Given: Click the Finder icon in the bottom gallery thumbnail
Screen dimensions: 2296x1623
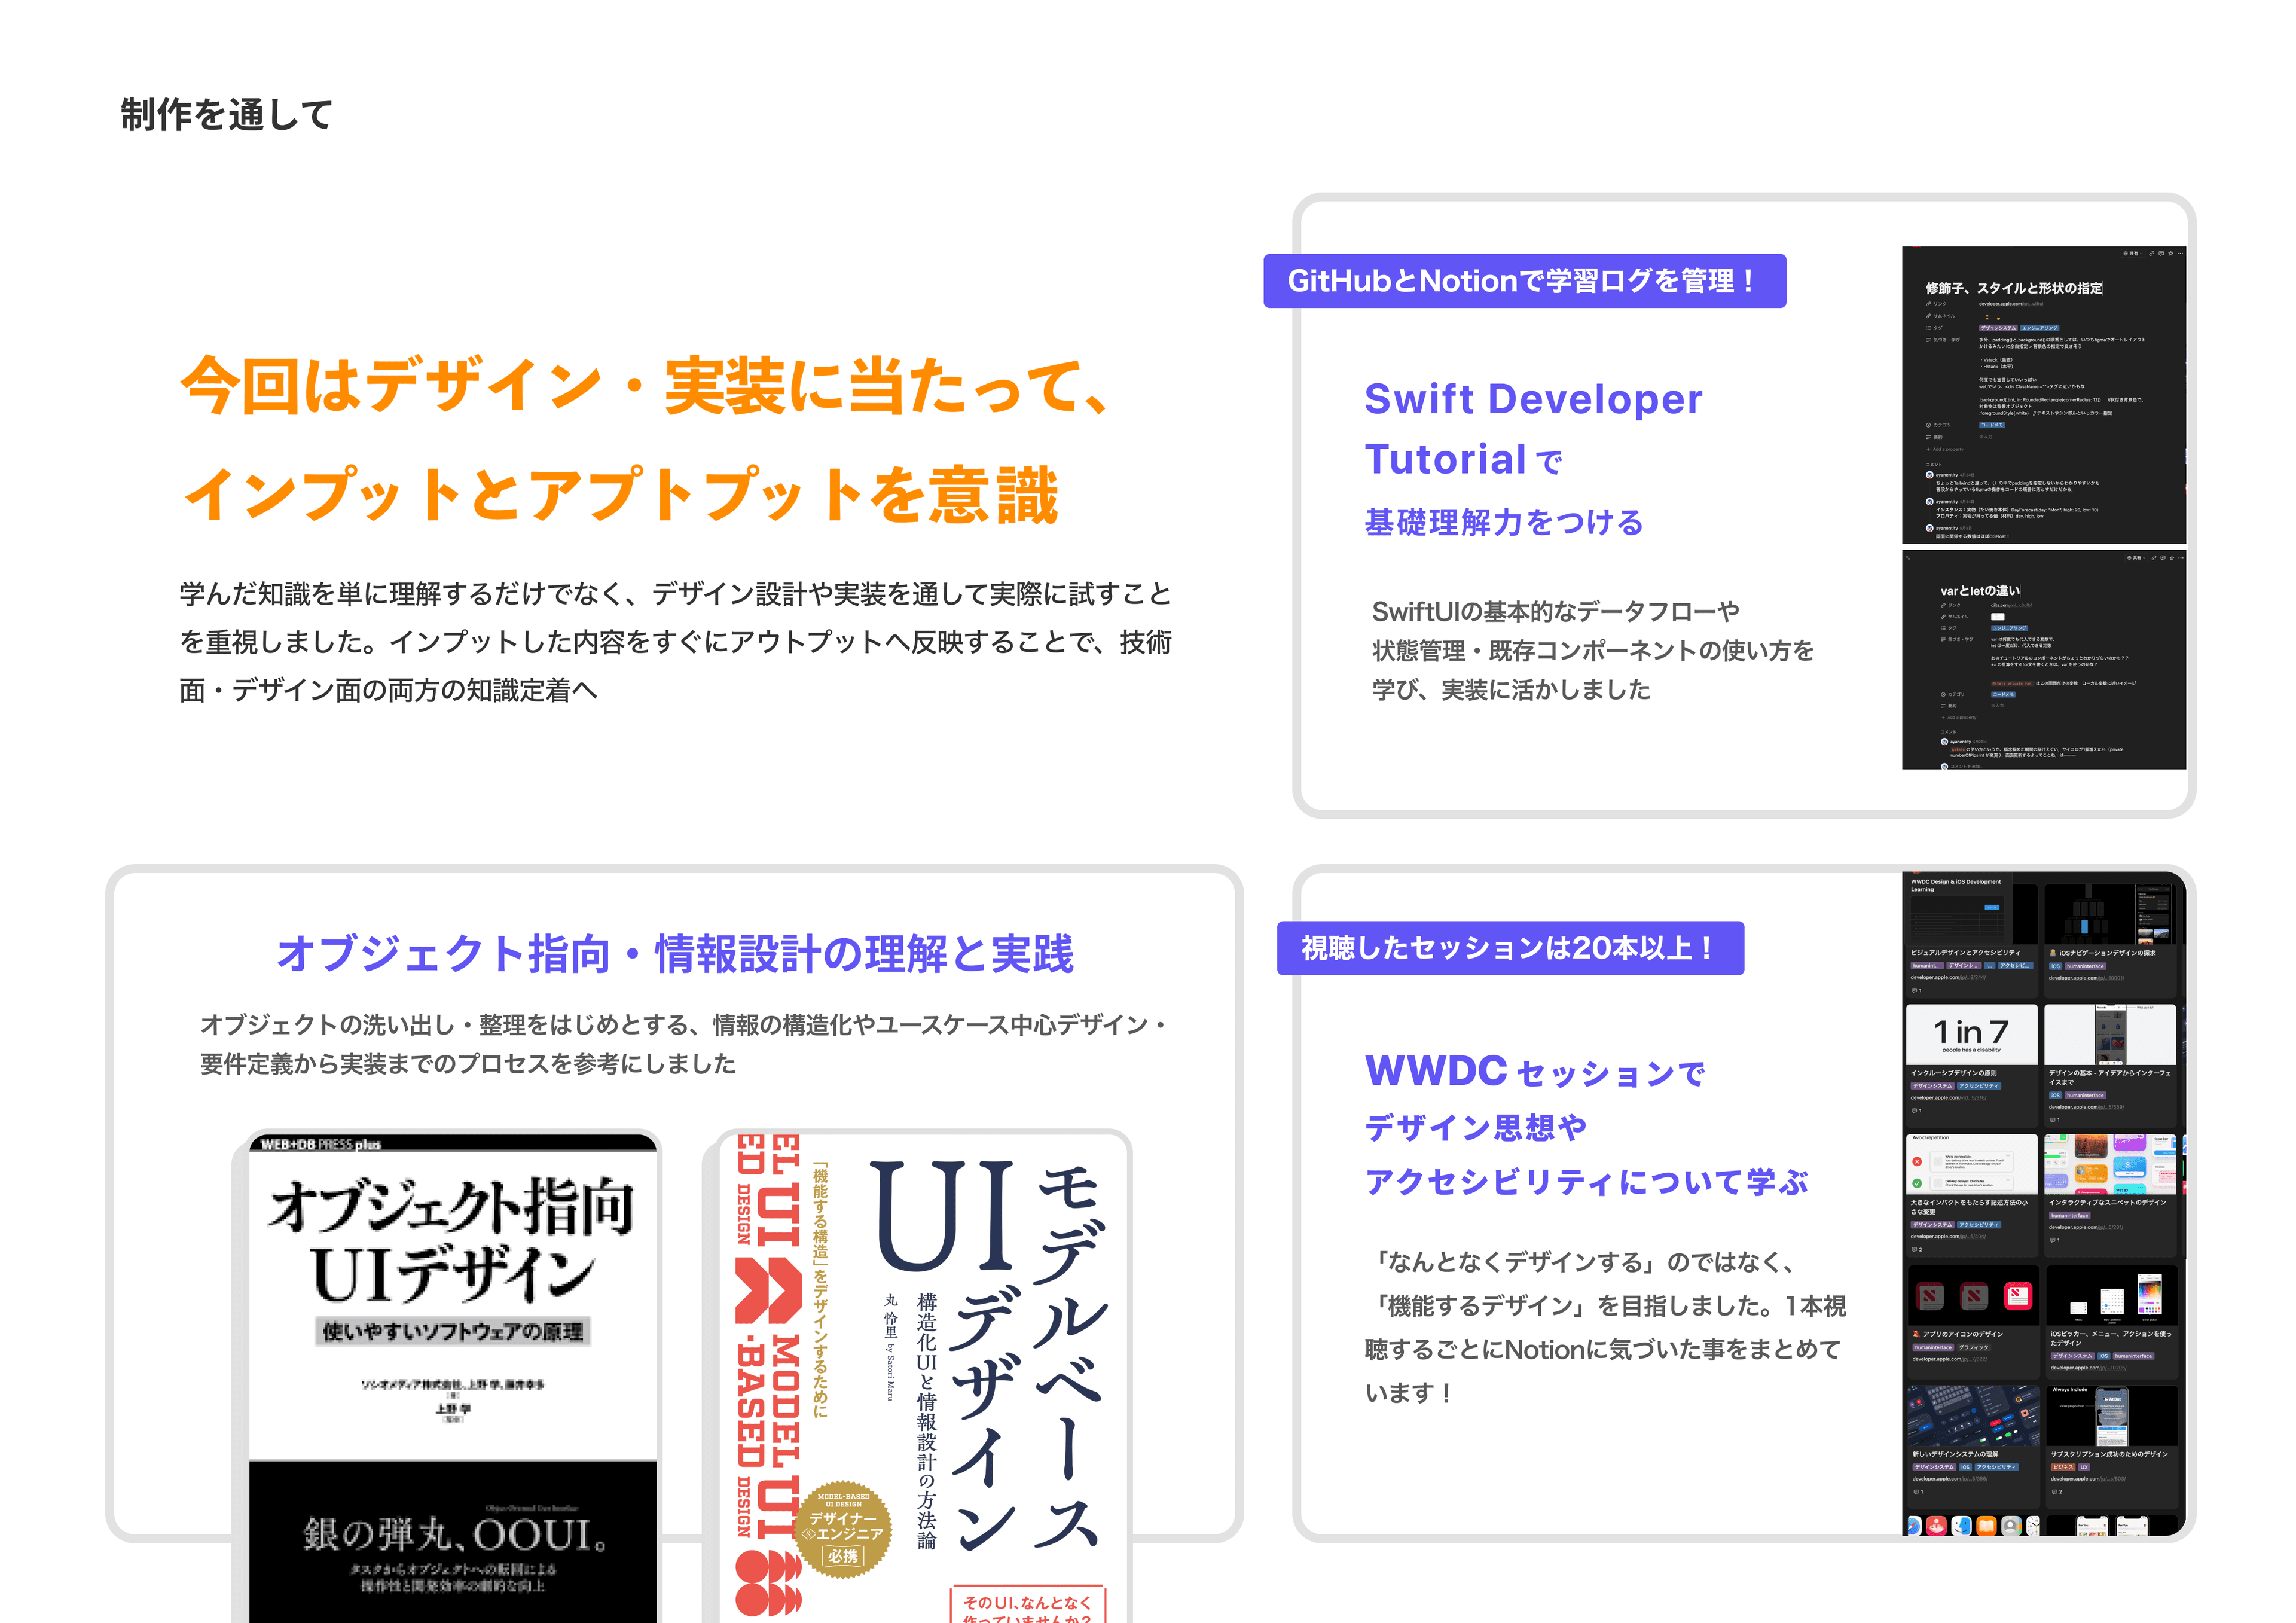Looking at the screenshot, I should [x=1962, y=1526].
